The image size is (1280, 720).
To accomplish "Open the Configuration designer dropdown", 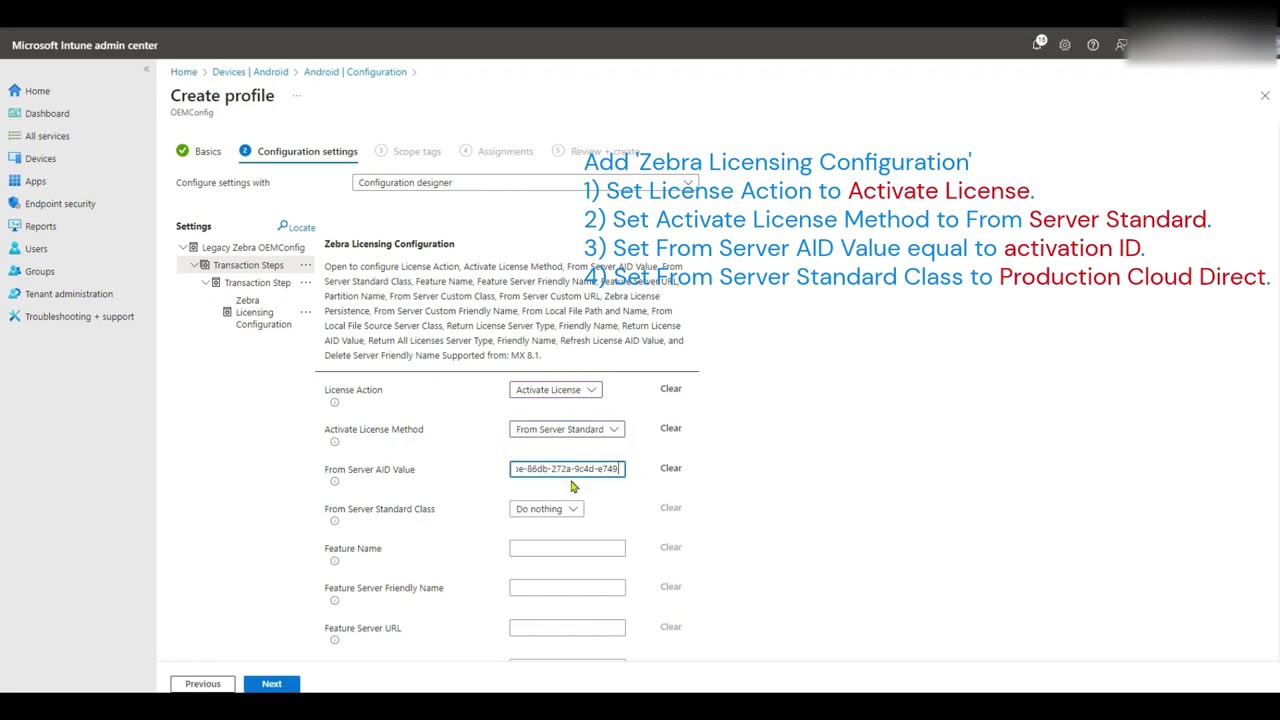I will click(525, 183).
